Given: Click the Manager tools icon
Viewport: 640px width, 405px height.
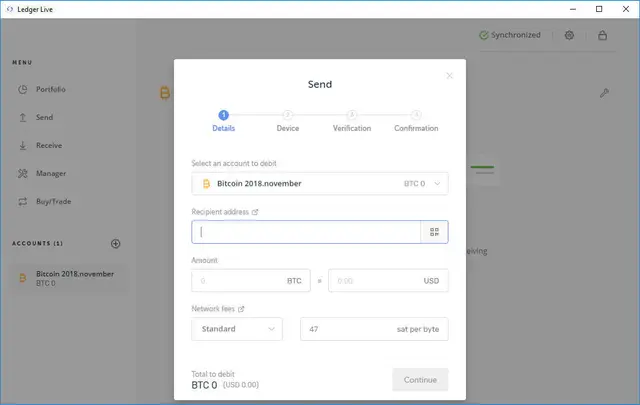Looking at the screenshot, I should (x=23, y=174).
